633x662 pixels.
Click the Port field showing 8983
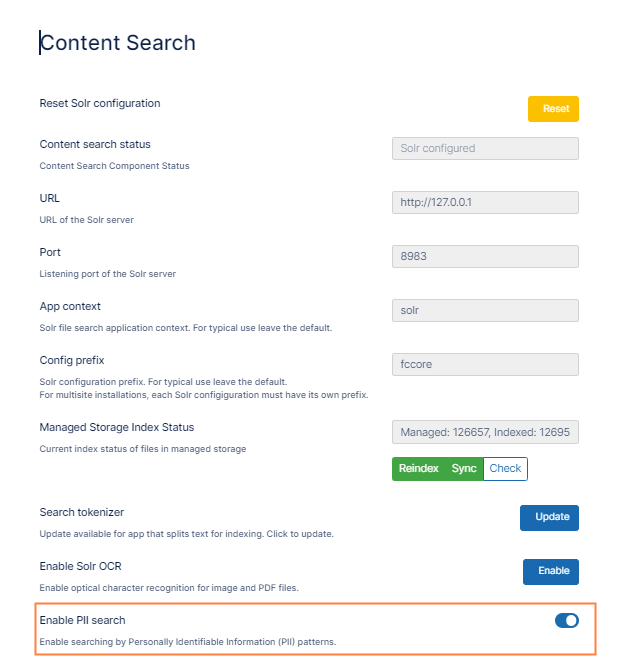[485, 257]
